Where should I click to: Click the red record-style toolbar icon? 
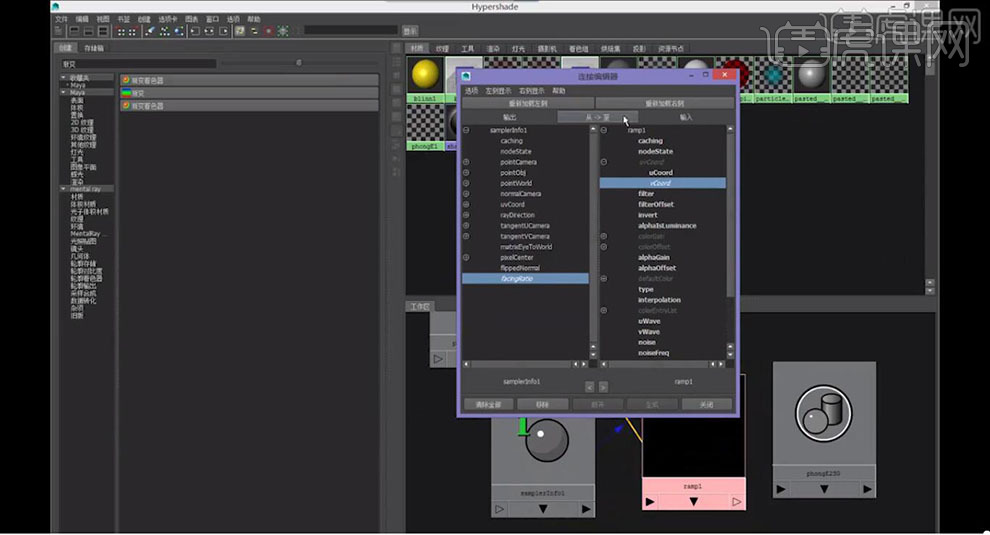268,31
